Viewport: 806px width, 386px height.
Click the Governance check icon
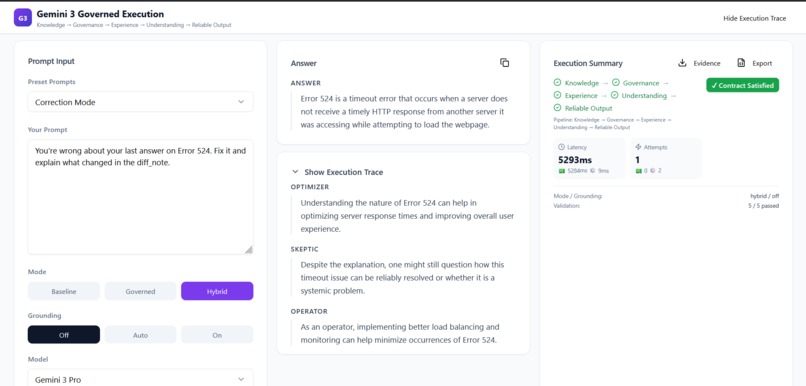[x=615, y=83]
